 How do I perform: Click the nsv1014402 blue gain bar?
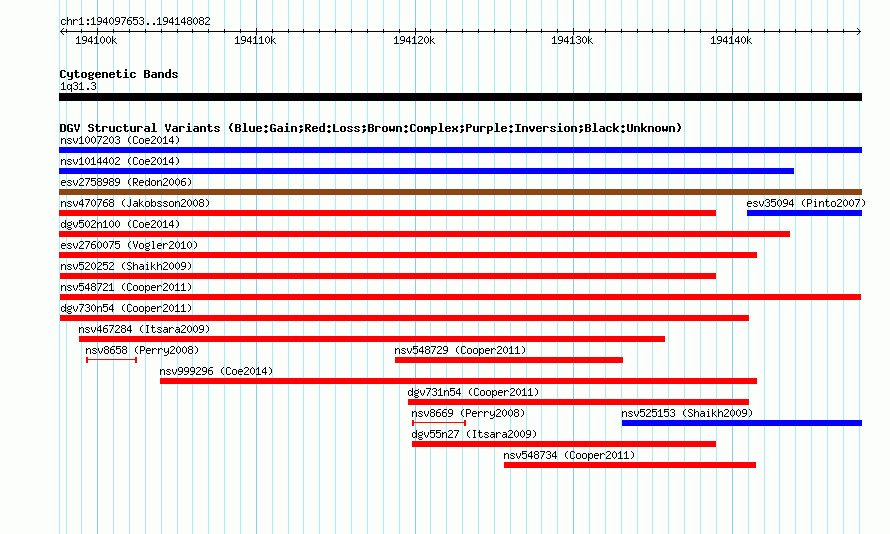click(x=426, y=171)
